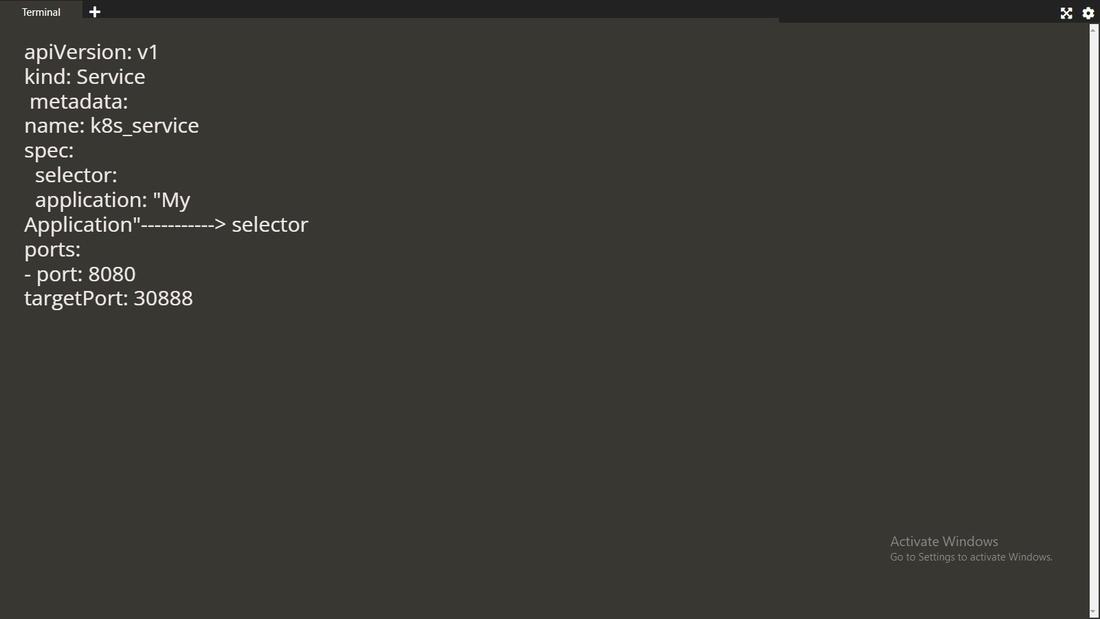
Task: Click the selector: line in the YAML
Action: click(x=75, y=174)
